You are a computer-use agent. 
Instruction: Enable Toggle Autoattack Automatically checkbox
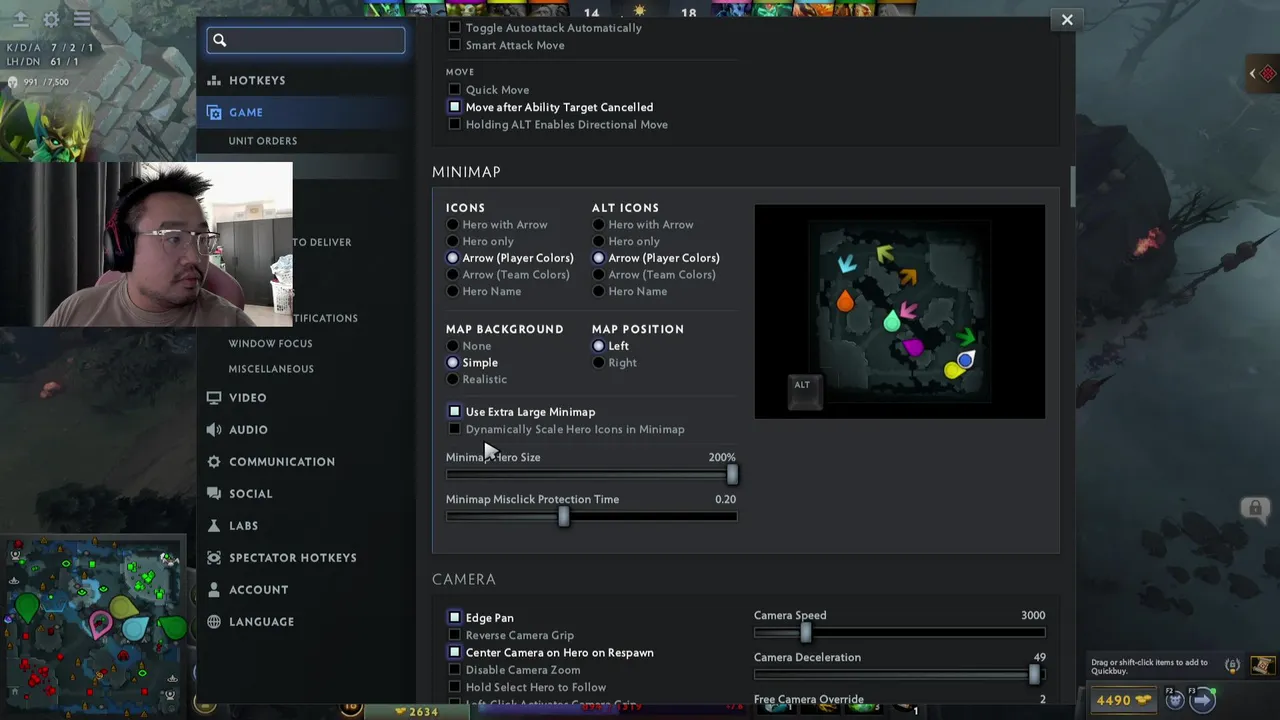coord(455,27)
